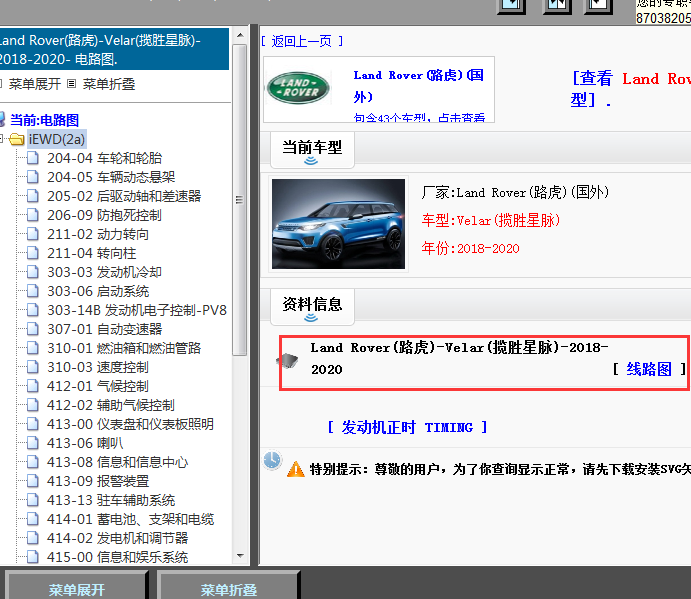Open 413-06 喇叭
691x599 pixels.
85,443
